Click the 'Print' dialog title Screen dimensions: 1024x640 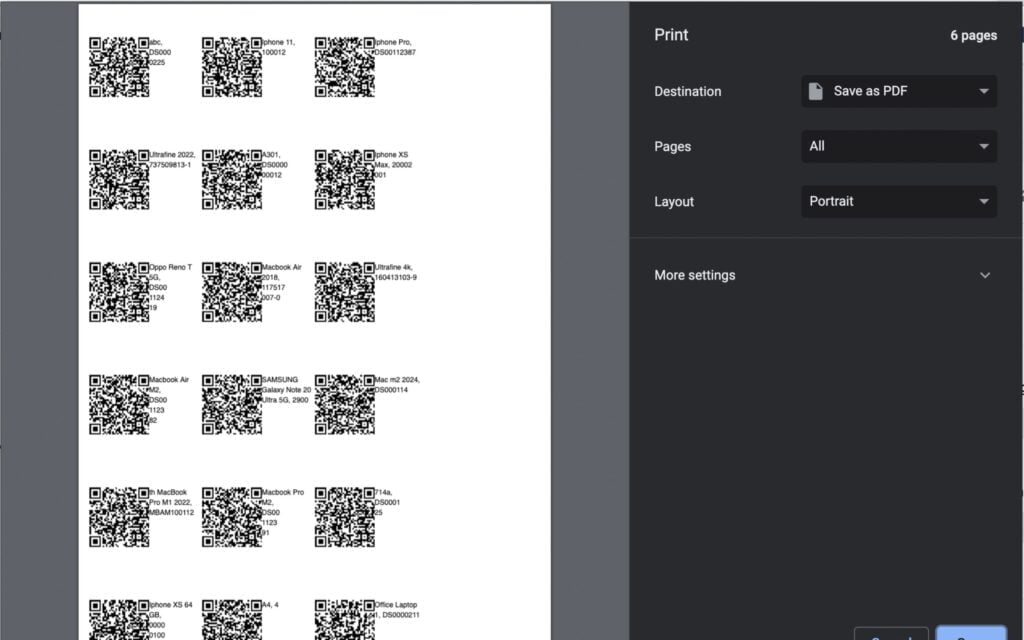(671, 35)
